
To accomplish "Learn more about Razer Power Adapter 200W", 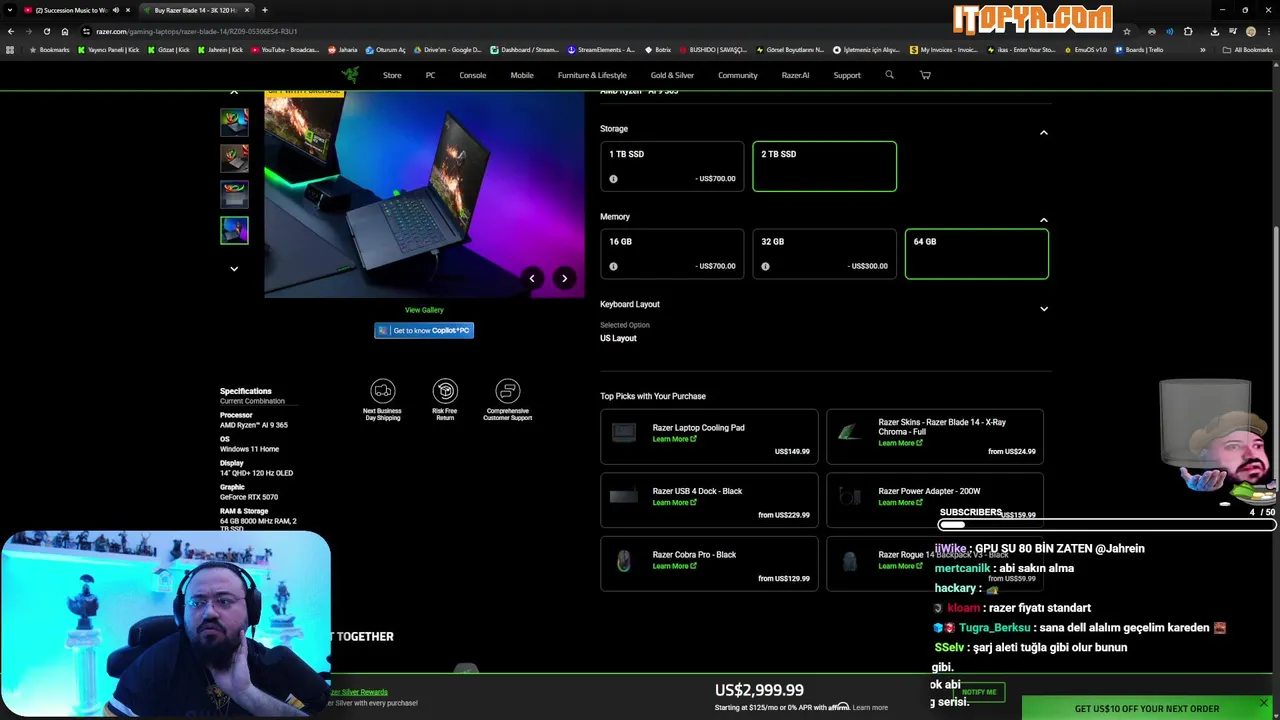I will pos(900,502).
